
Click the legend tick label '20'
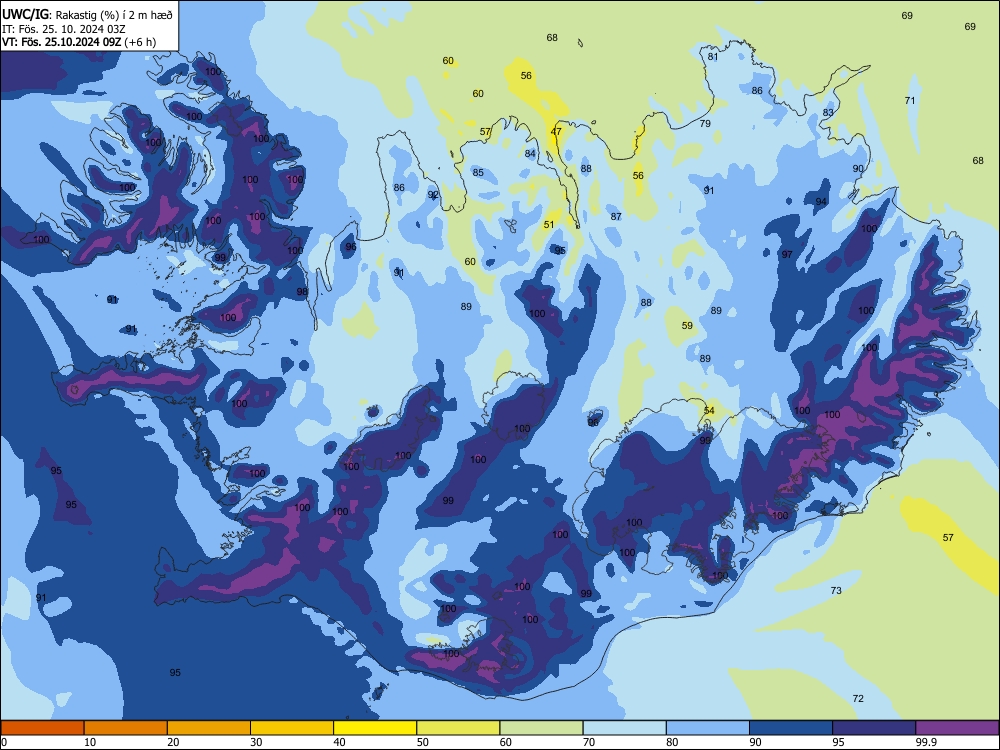[x=173, y=742]
